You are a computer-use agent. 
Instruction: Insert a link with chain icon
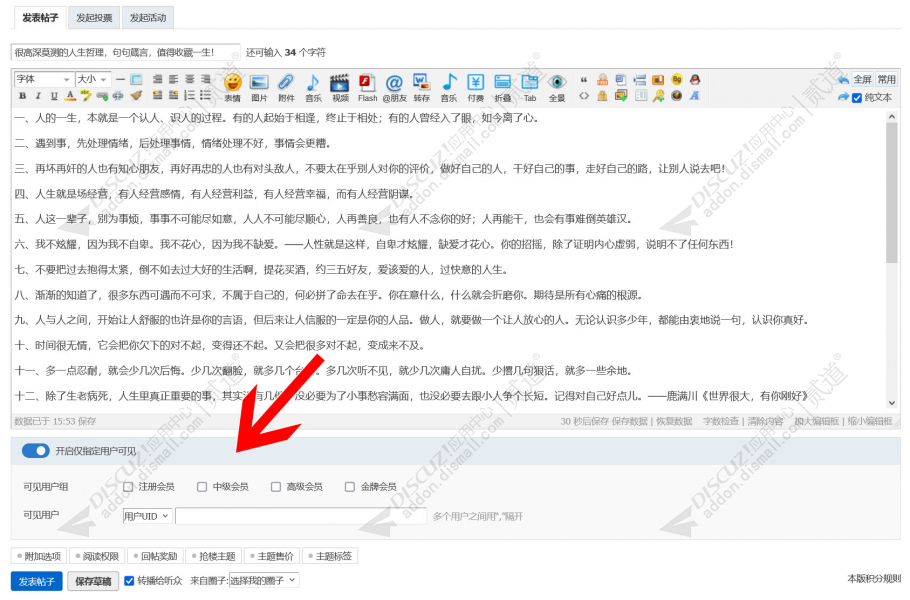click(x=103, y=96)
